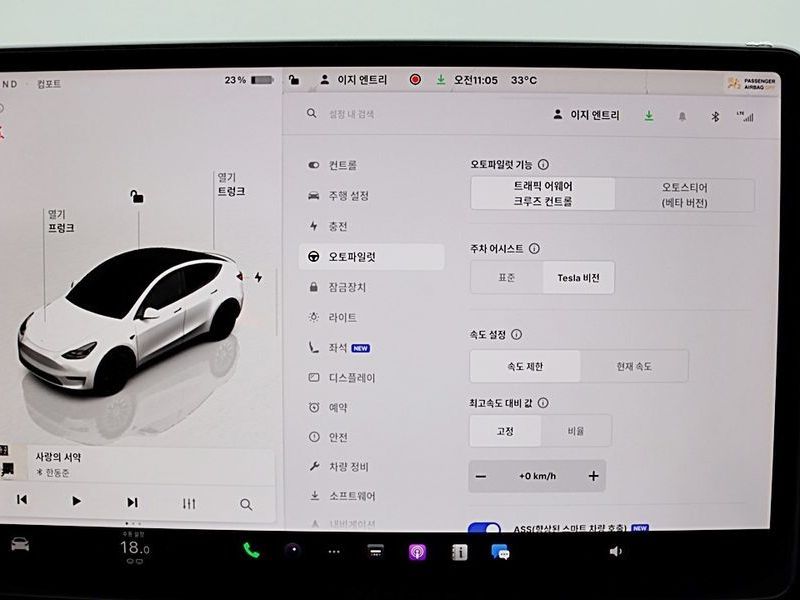Show info for 속도 설정
Viewport: 800px width, 600px height.
tap(516, 335)
